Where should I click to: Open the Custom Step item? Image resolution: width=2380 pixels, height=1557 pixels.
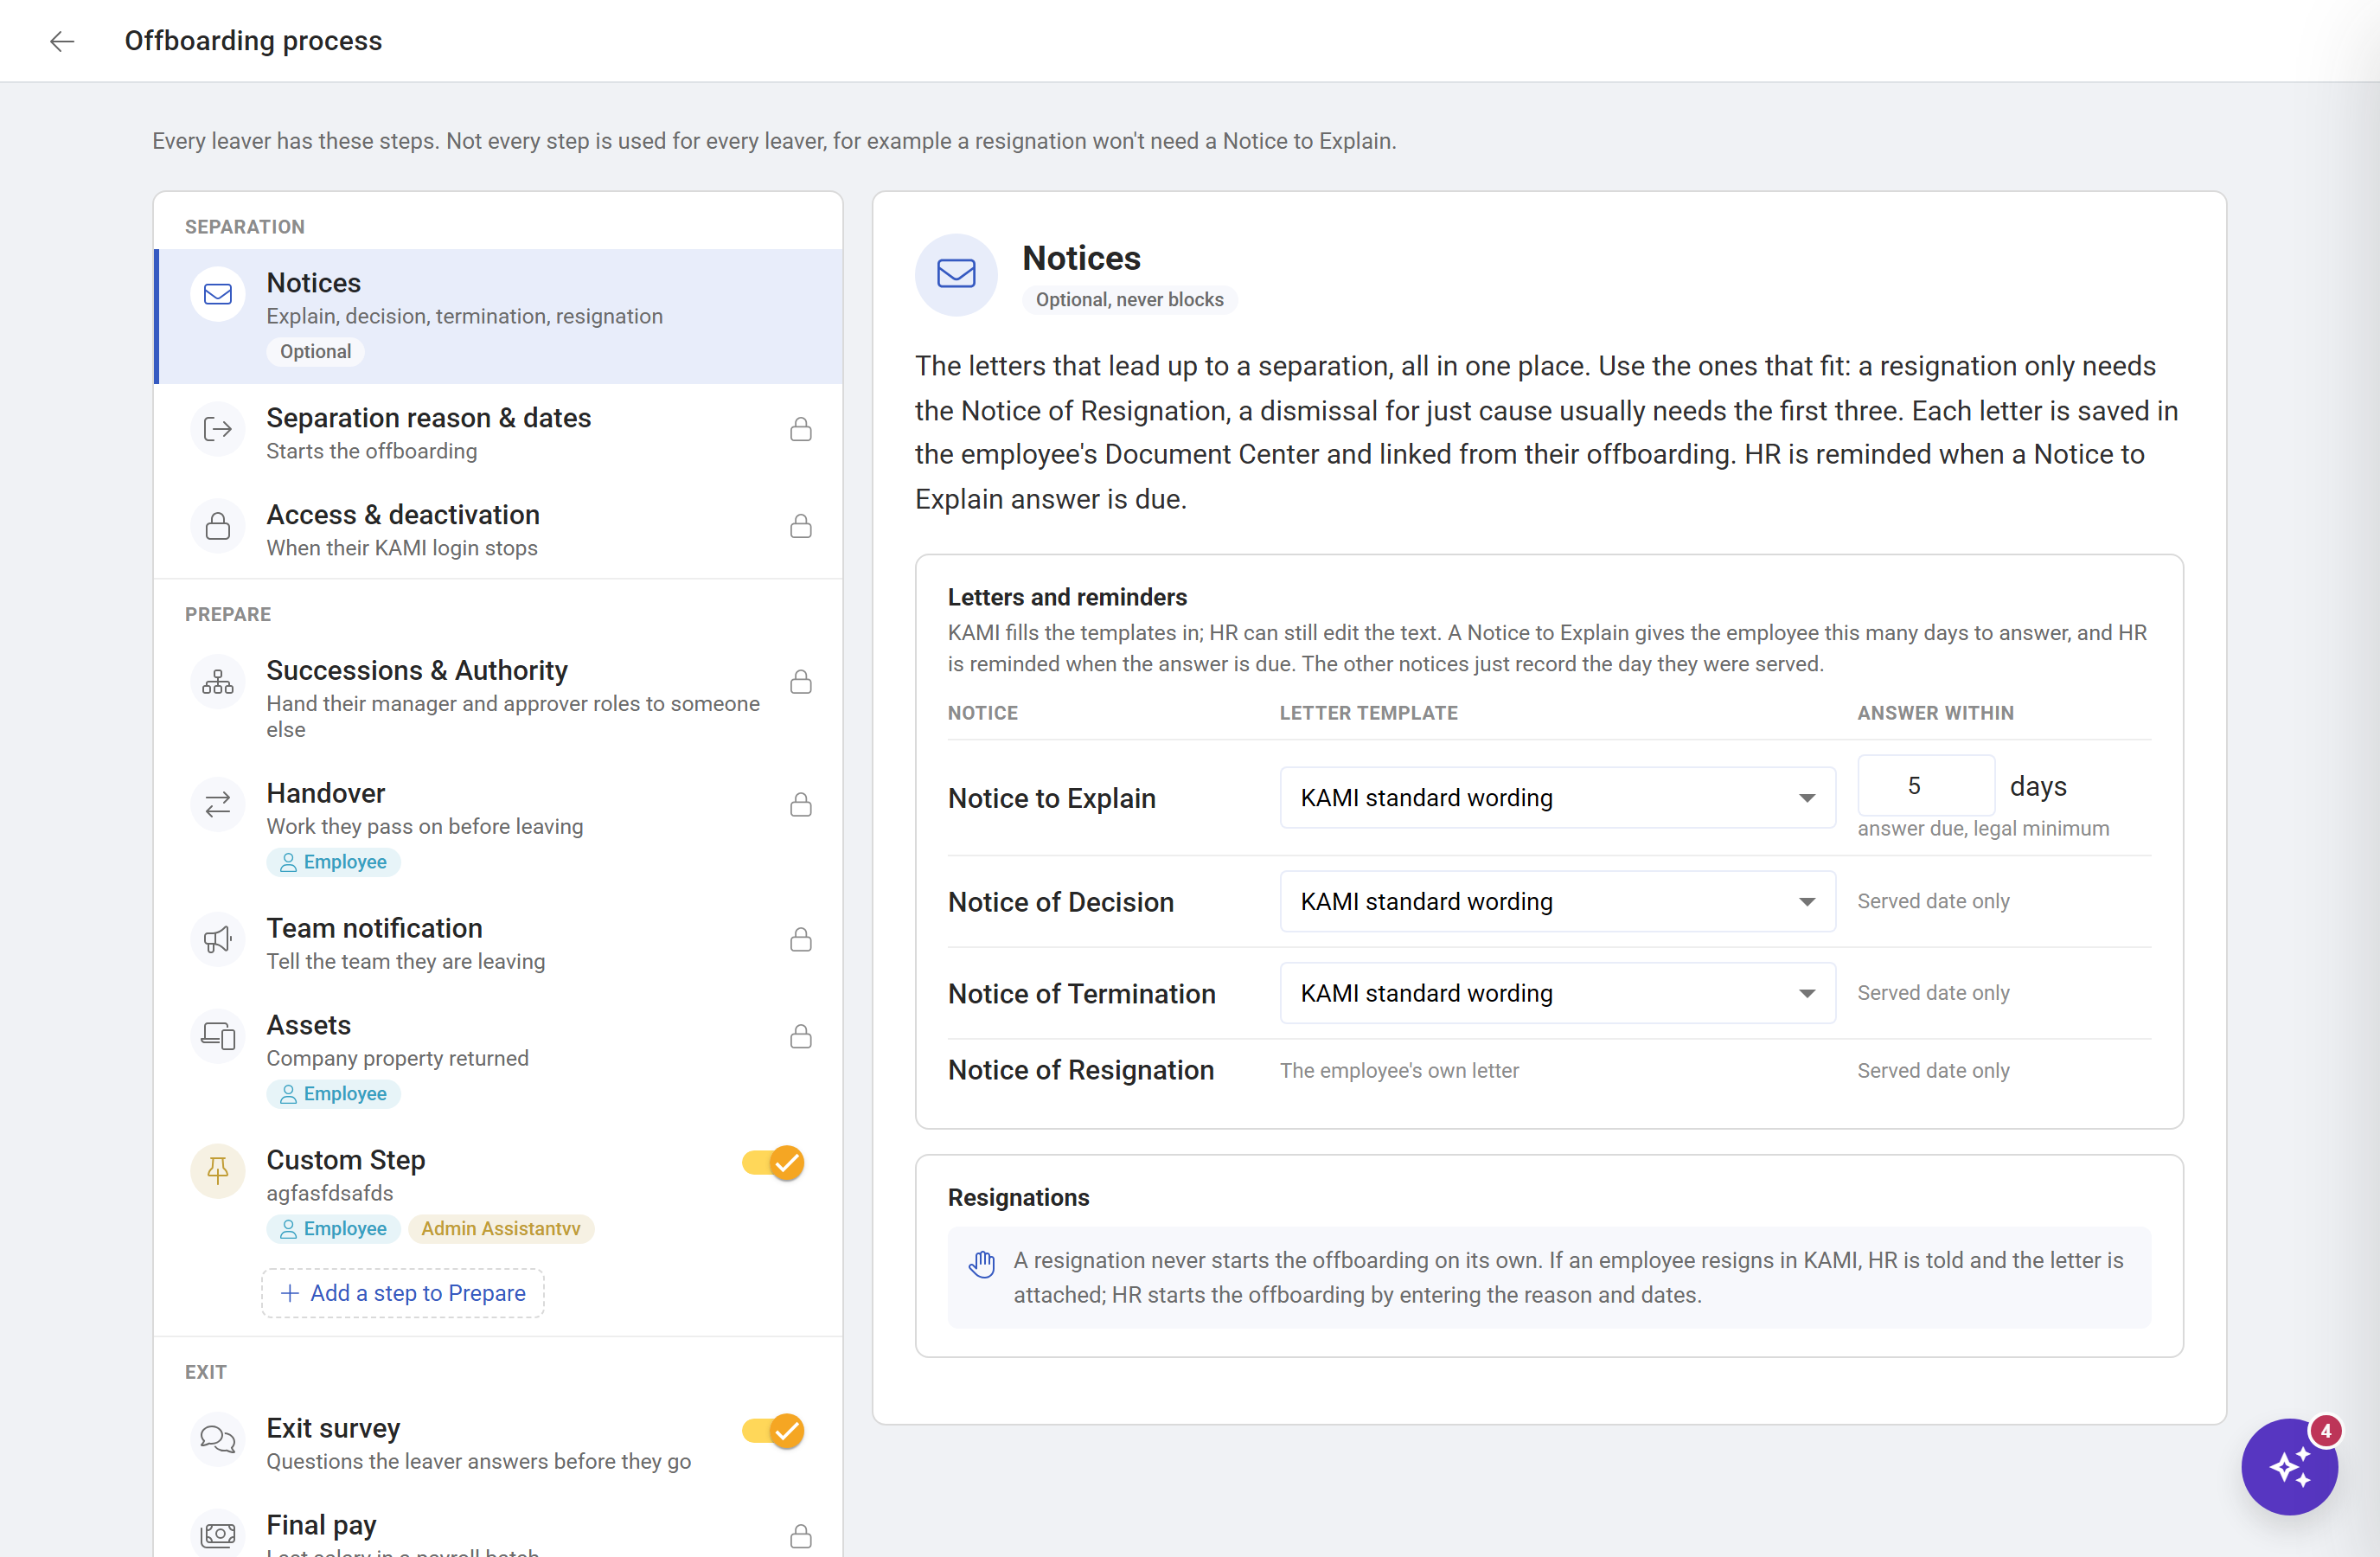click(498, 1193)
